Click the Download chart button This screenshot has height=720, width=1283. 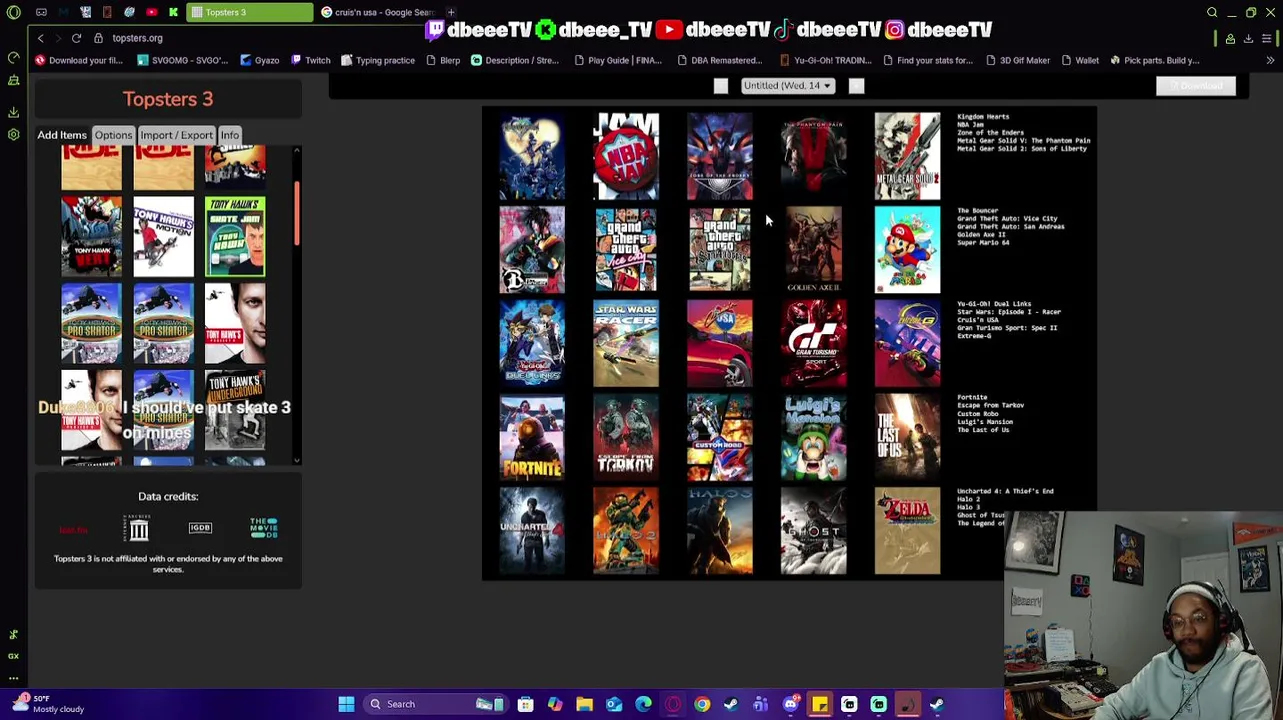pos(1195,86)
